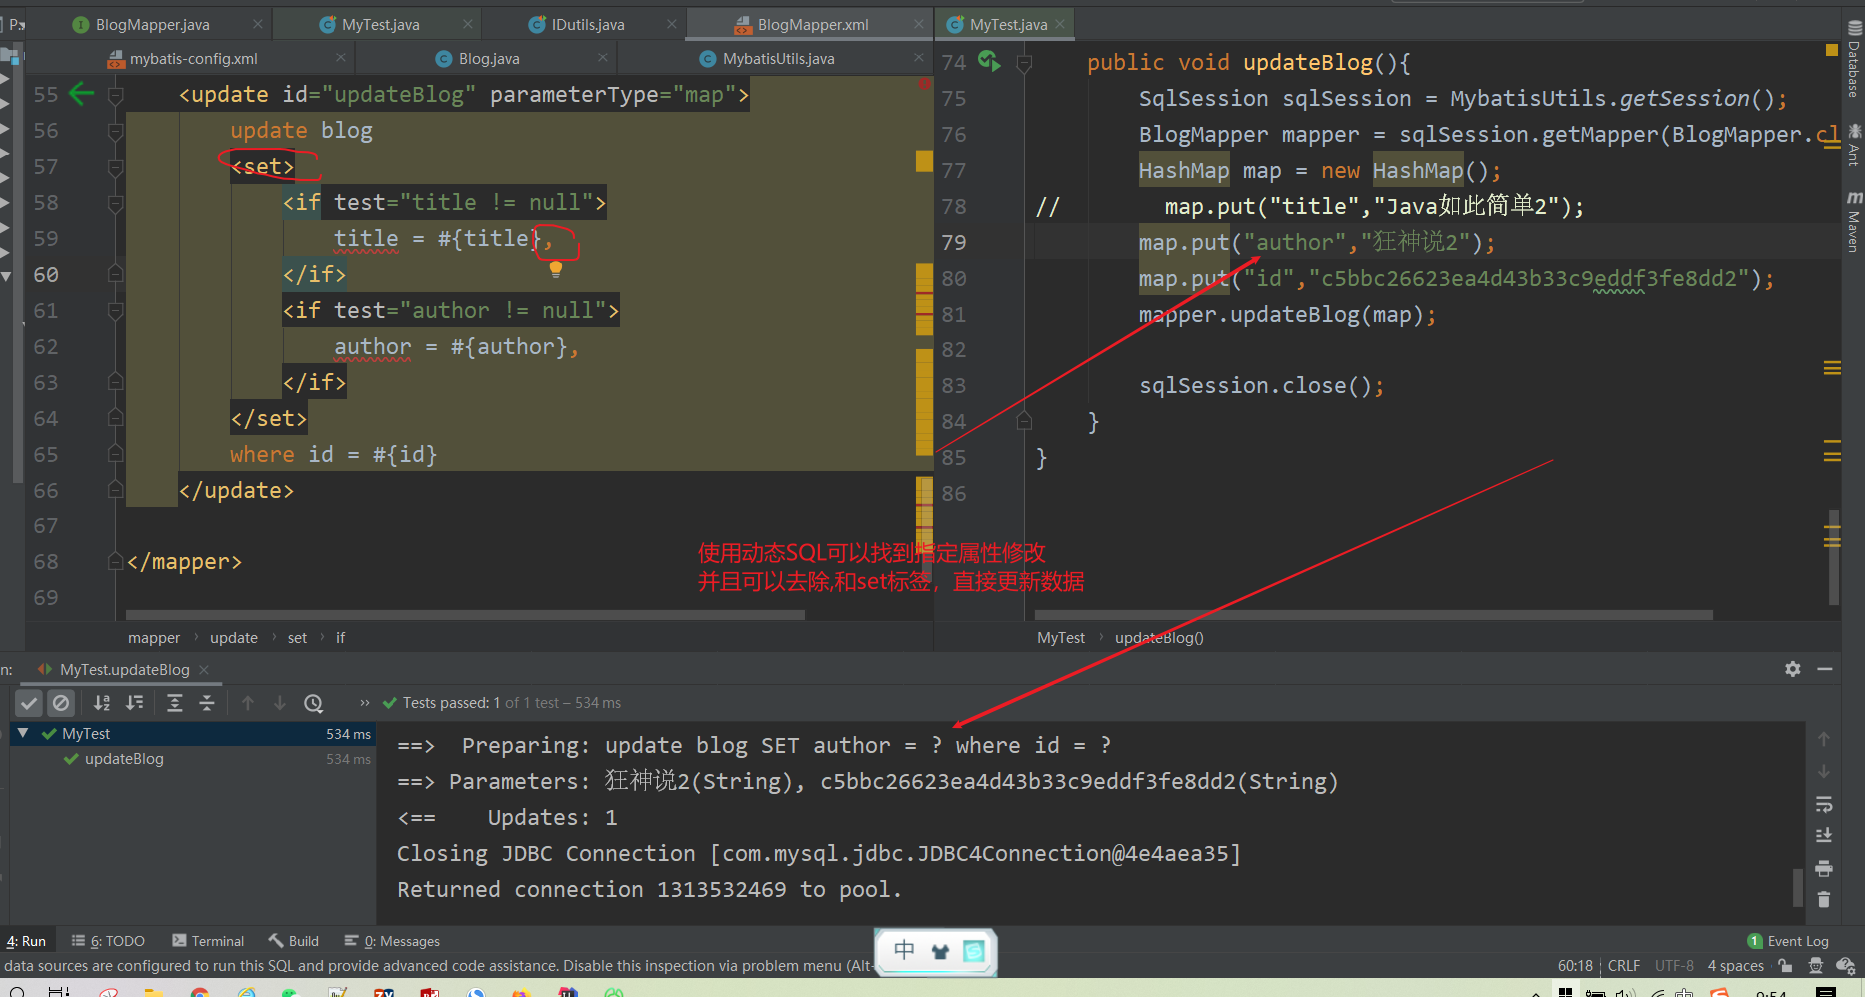Collapse the title if-block fold at line 58
Image resolution: width=1865 pixels, height=997 pixels.
pos(116,203)
